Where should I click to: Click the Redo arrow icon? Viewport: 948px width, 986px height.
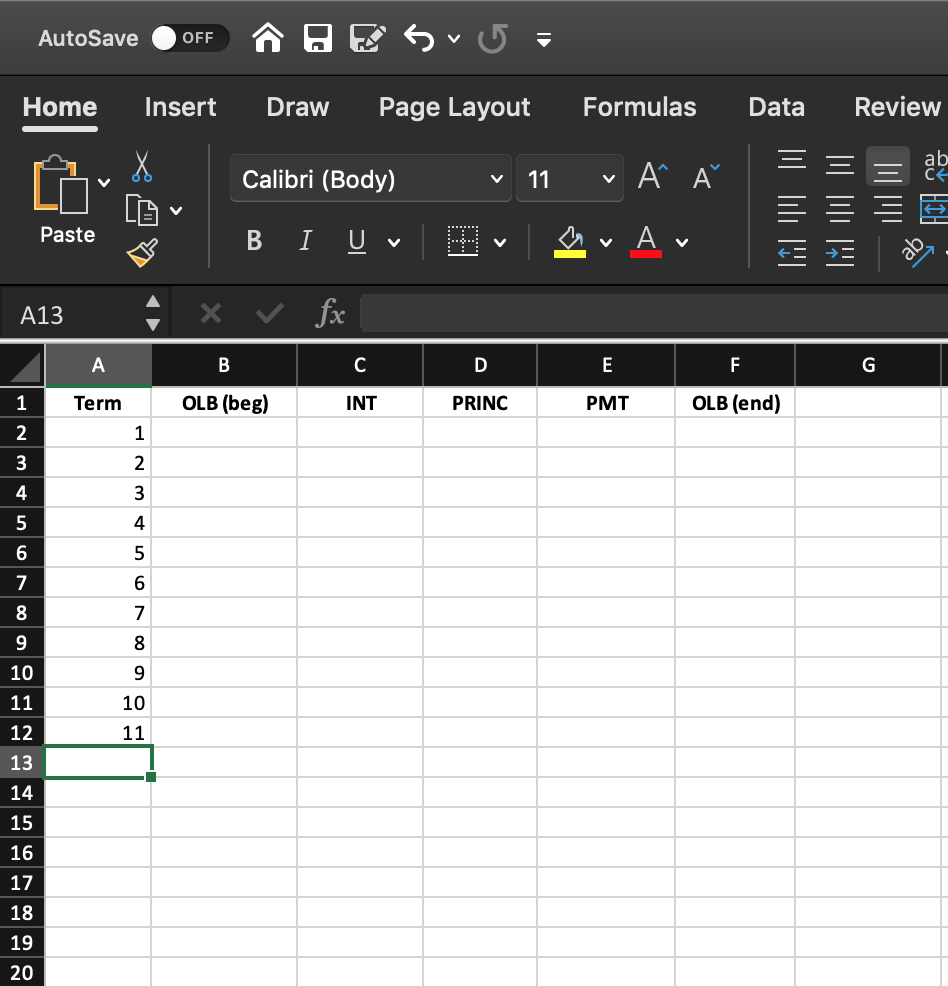492,38
